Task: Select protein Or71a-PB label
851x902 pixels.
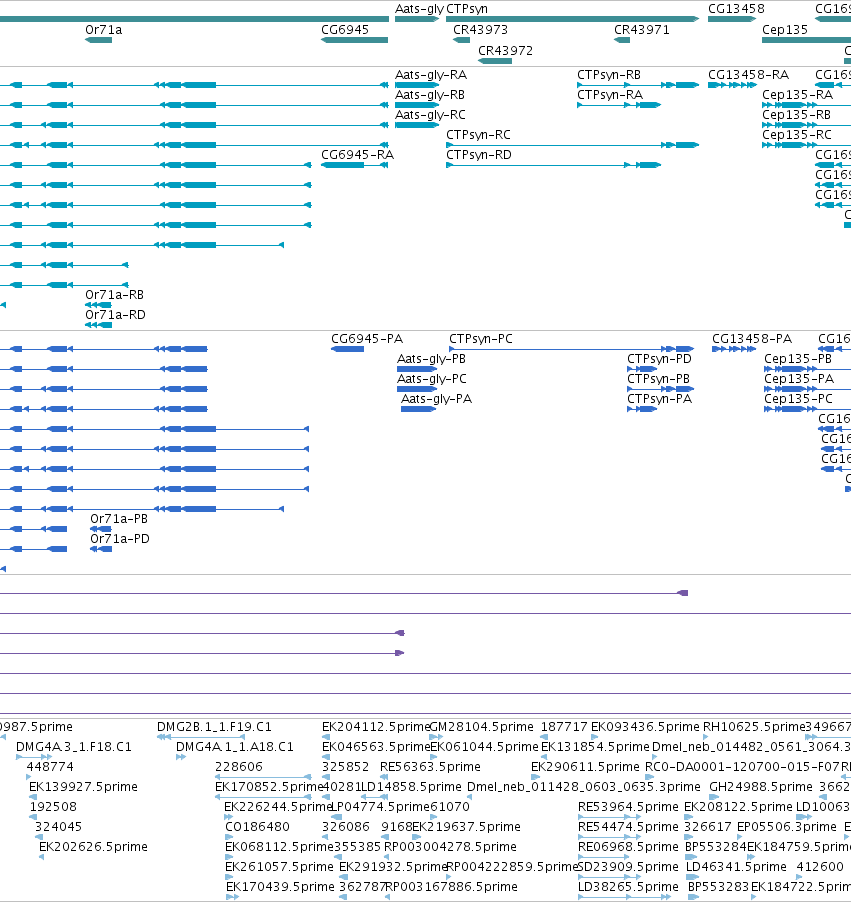Action: (119, 519)
